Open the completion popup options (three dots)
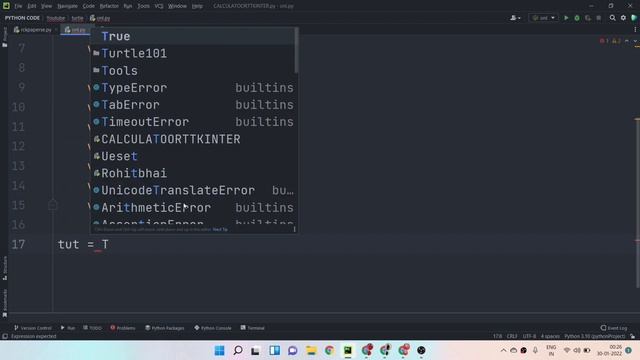The height and width of the screenshot is (360, 640). point(294,229)
